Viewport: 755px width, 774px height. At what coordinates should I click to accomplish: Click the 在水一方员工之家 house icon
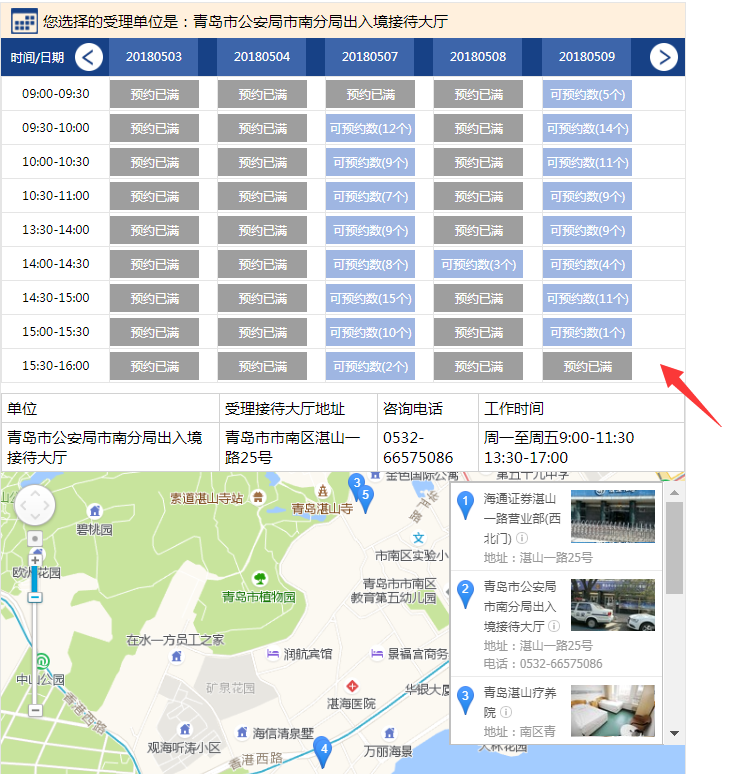[177, 656]
